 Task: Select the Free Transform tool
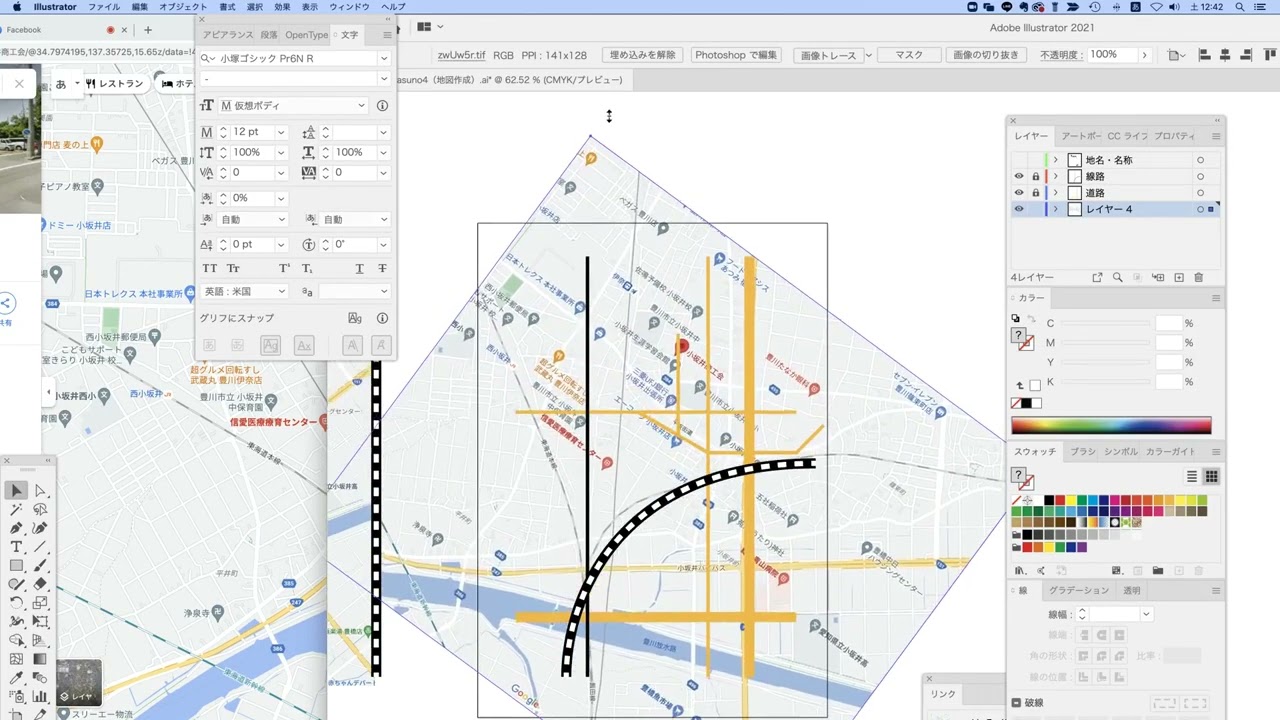pos(40,622)
